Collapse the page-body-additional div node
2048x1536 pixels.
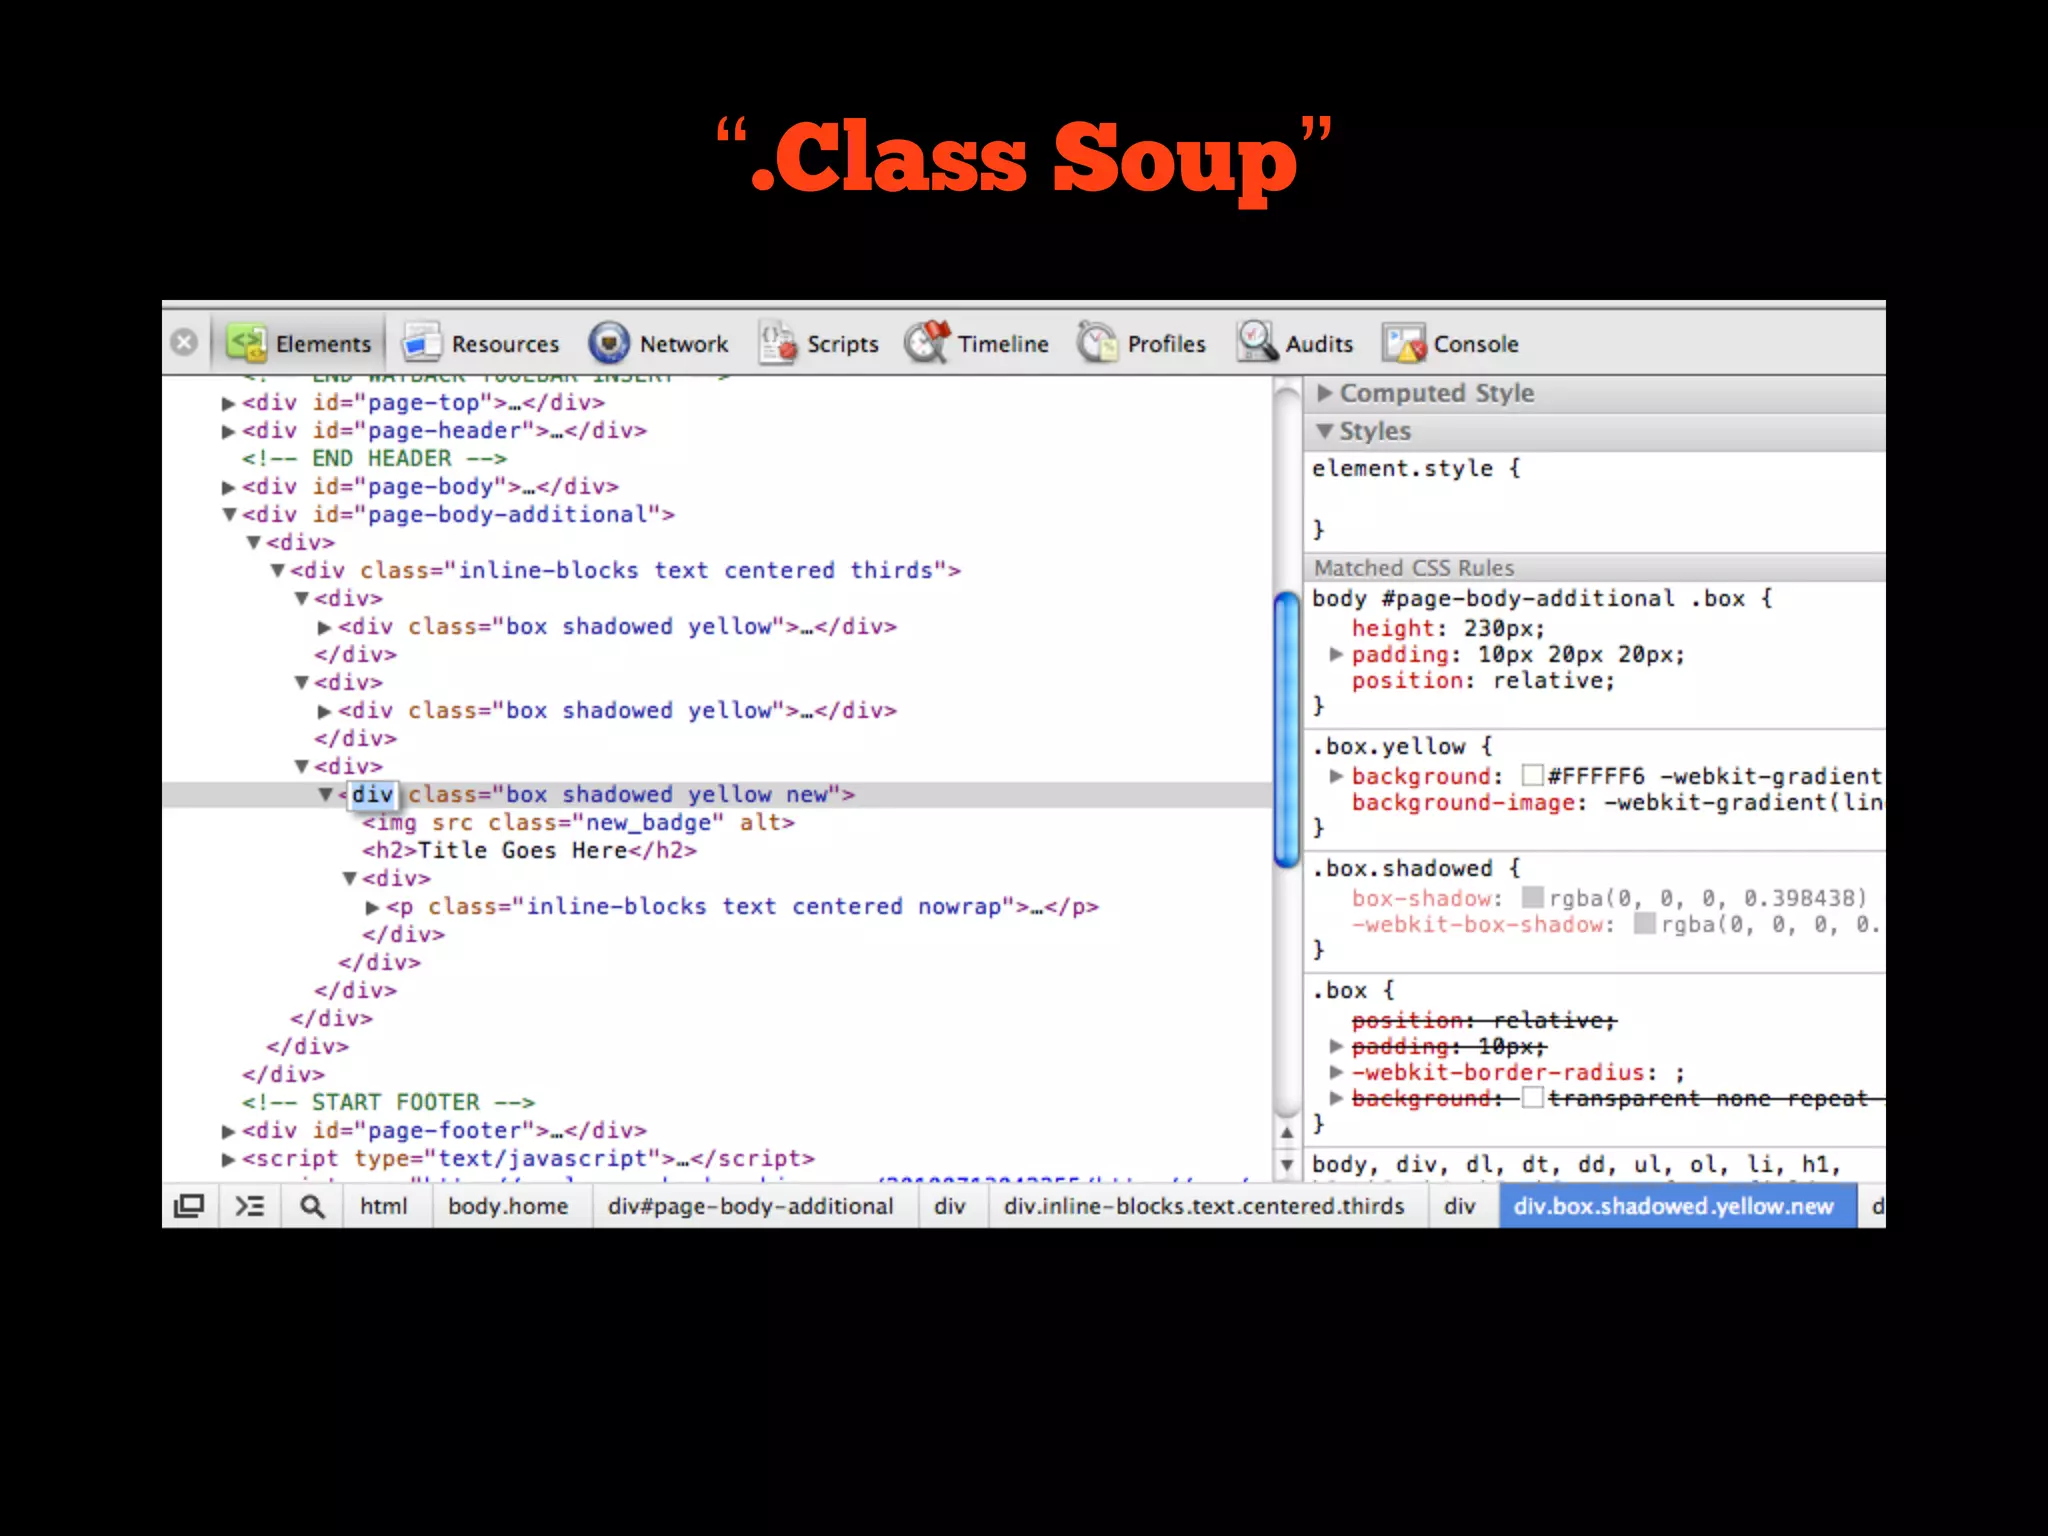tap(229, 514)
